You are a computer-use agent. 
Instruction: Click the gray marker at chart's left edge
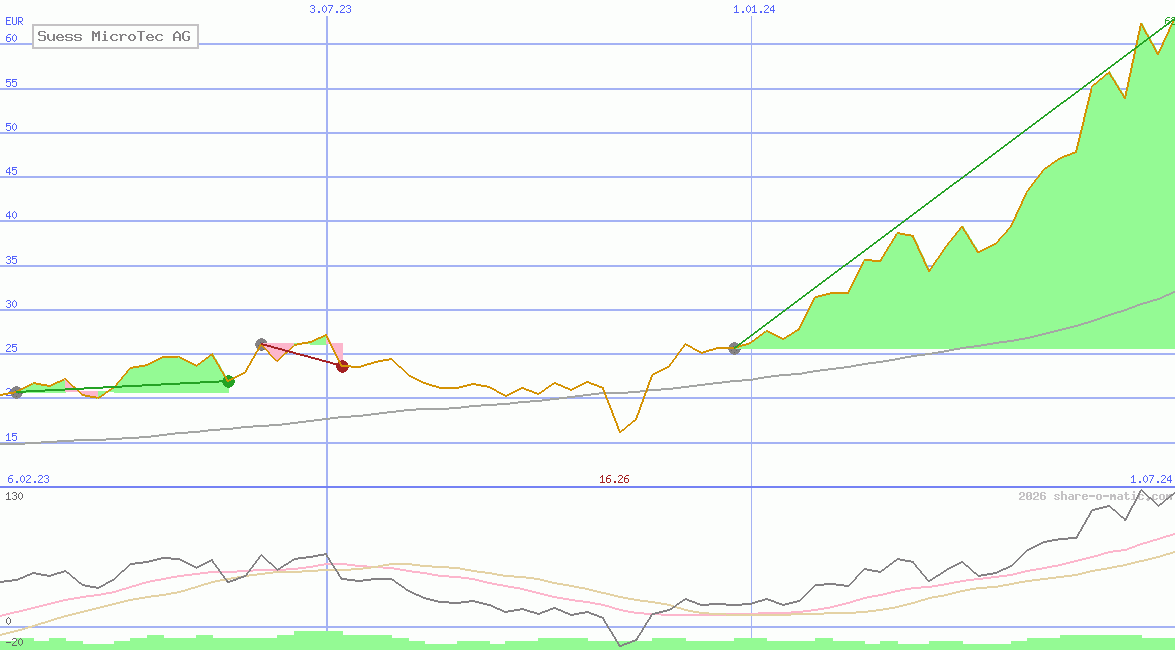click(16, 392)
